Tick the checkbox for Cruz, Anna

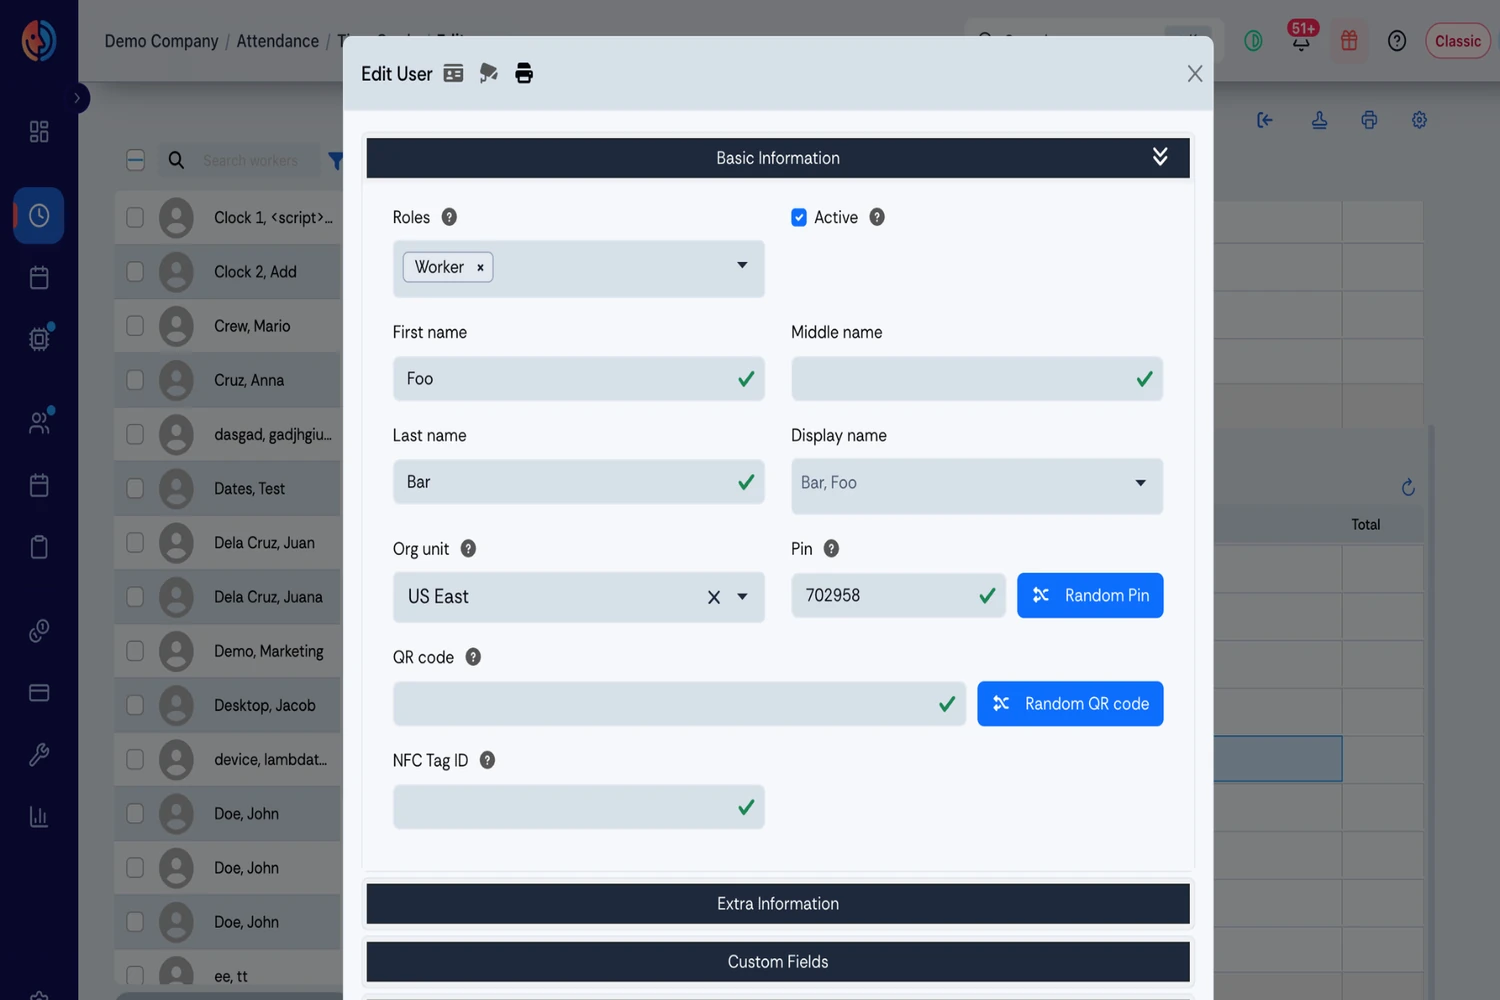(x=135, y=380)
